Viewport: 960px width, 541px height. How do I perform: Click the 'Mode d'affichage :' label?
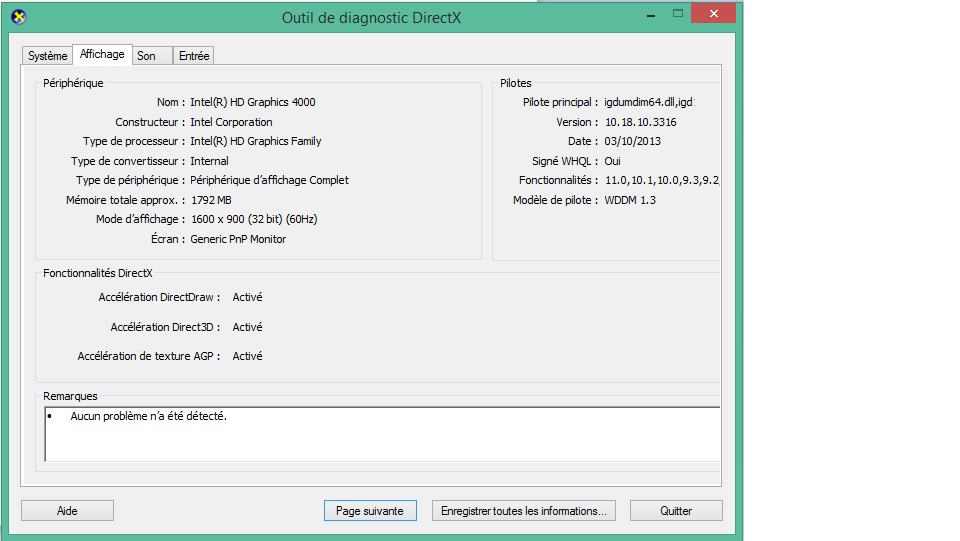140,219
